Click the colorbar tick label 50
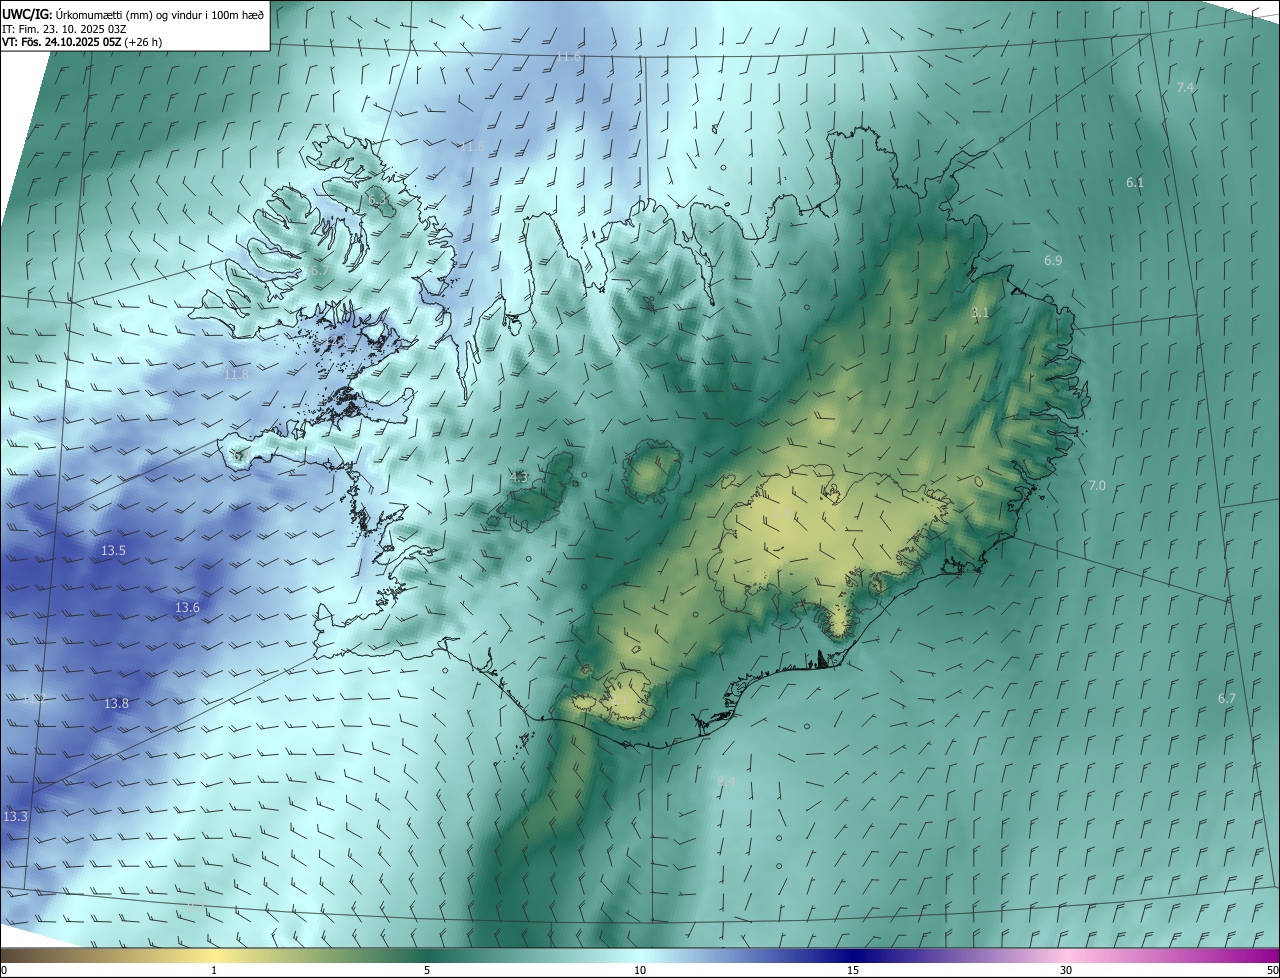 (1272, 970)
